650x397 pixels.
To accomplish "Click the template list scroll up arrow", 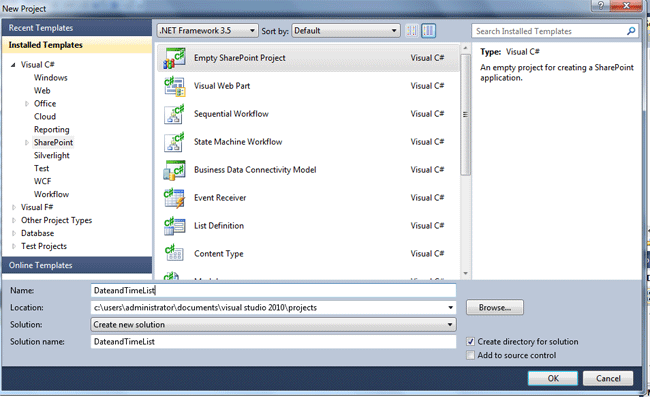I will [x=465, y=48].
